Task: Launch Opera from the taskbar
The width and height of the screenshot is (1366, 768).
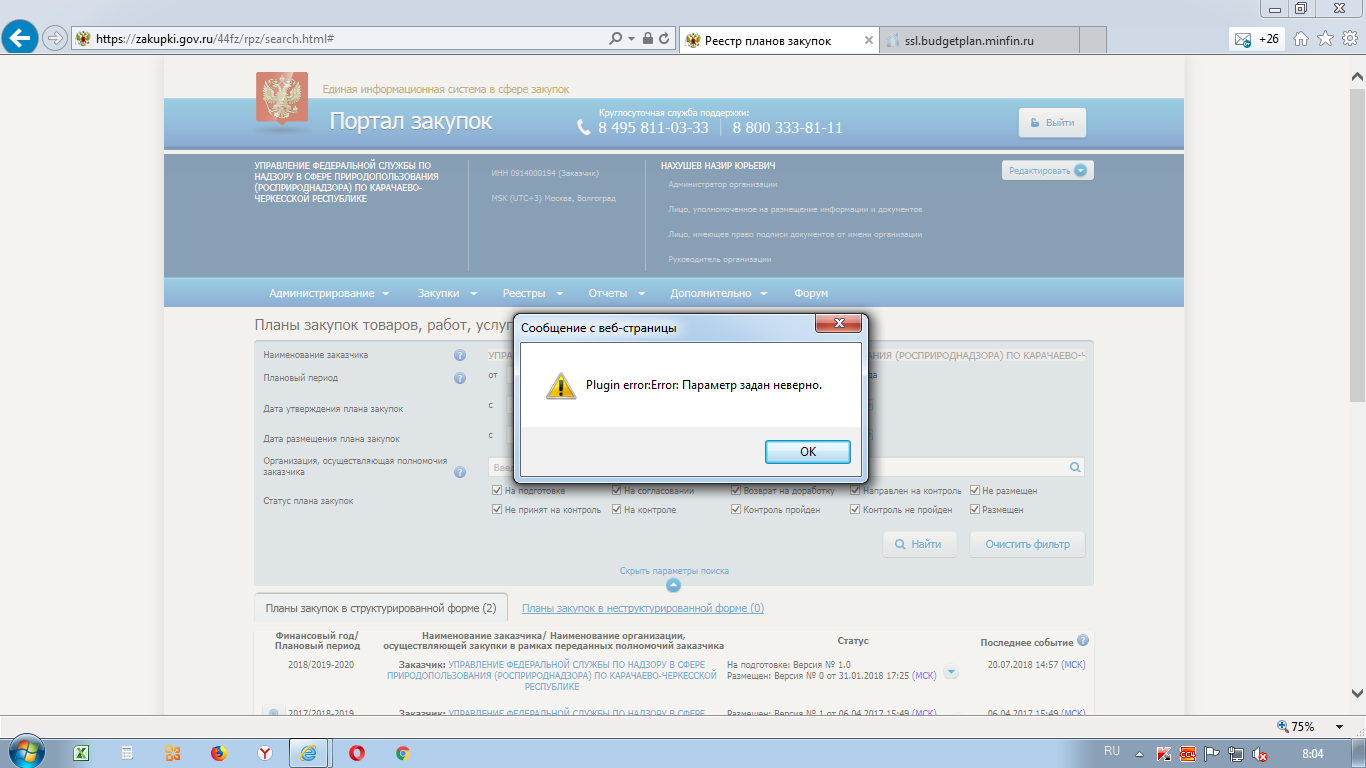Action: tap(357, 753)
